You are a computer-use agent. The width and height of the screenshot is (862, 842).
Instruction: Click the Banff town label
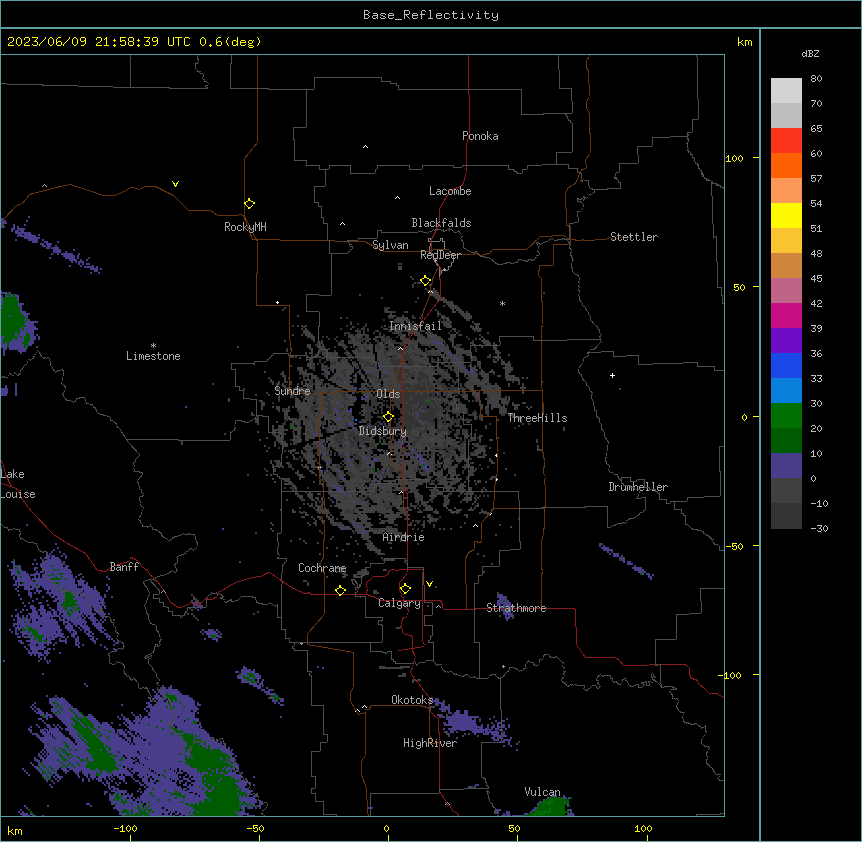point(124,567)
